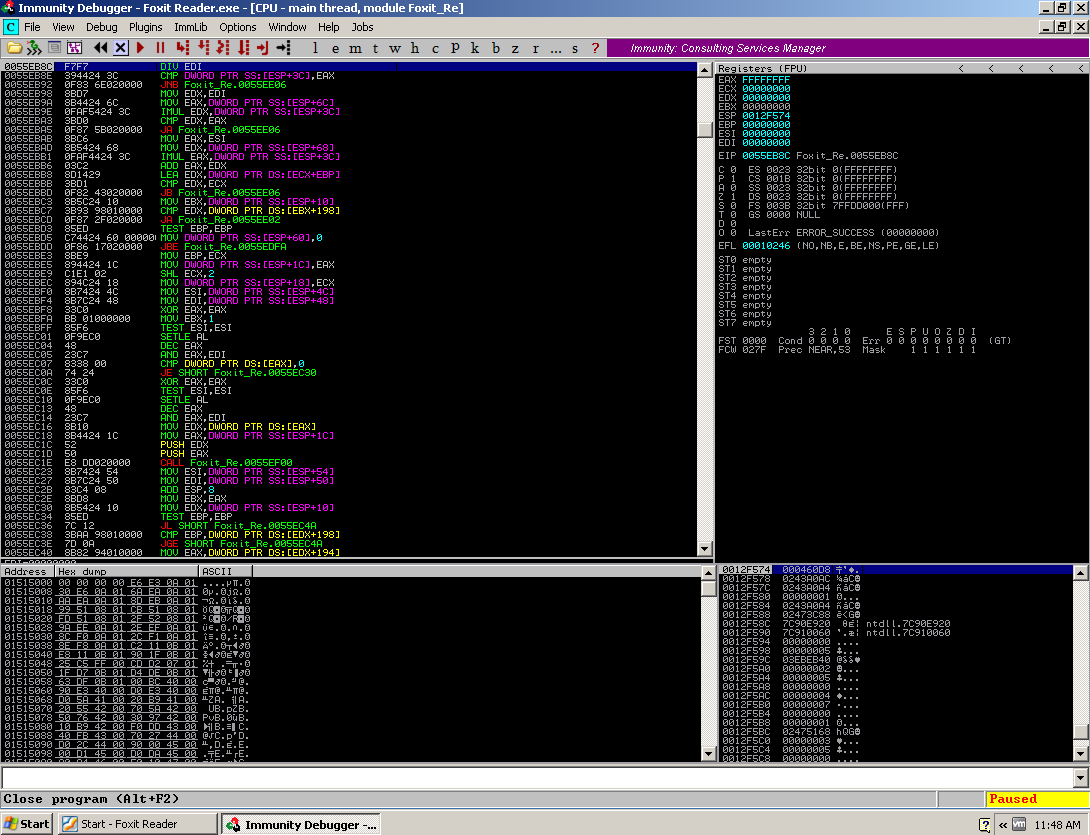
Task: Show Breakpoints with 'b' button
Action: pyautogui.click(x=496, y=48)
